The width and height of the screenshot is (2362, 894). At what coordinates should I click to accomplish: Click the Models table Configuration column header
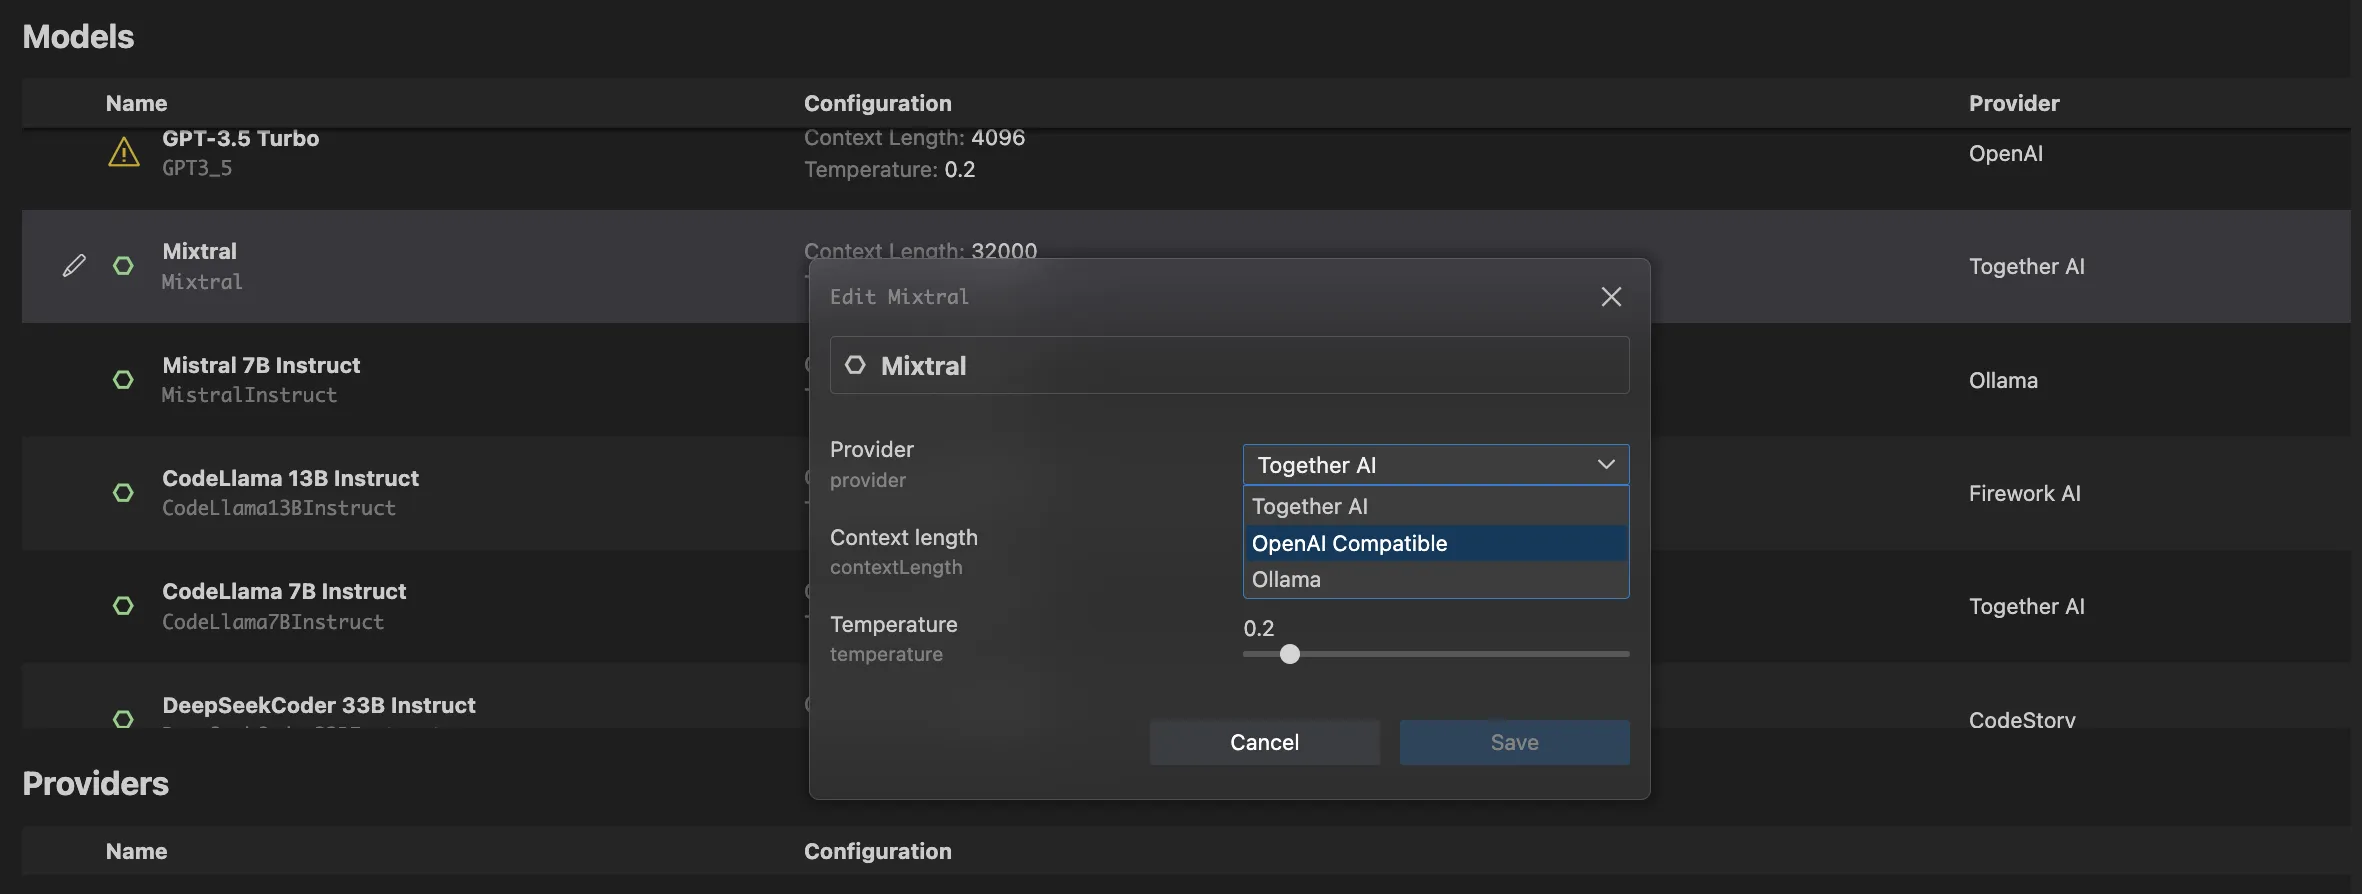click(x=878, y=103)
